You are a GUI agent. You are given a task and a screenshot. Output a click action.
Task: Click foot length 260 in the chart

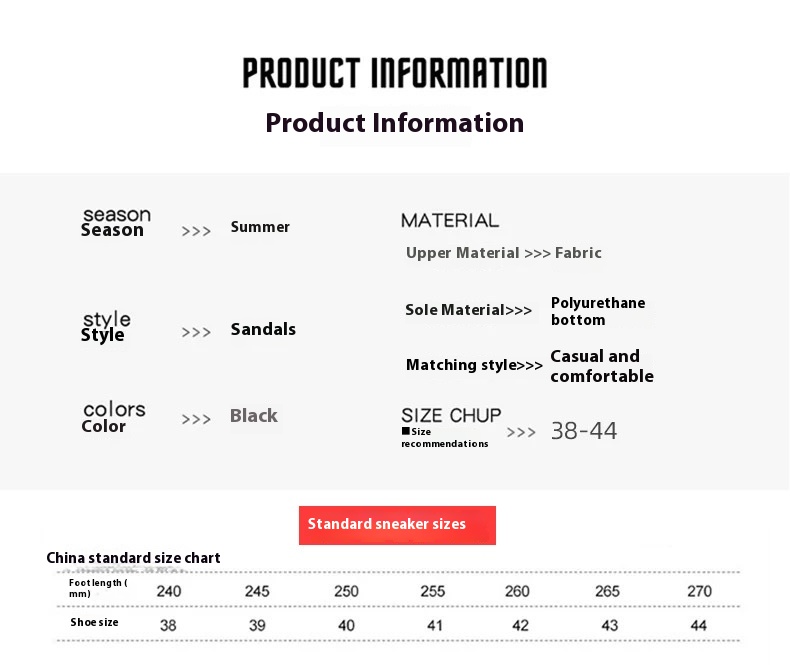(x=517, y=591)
